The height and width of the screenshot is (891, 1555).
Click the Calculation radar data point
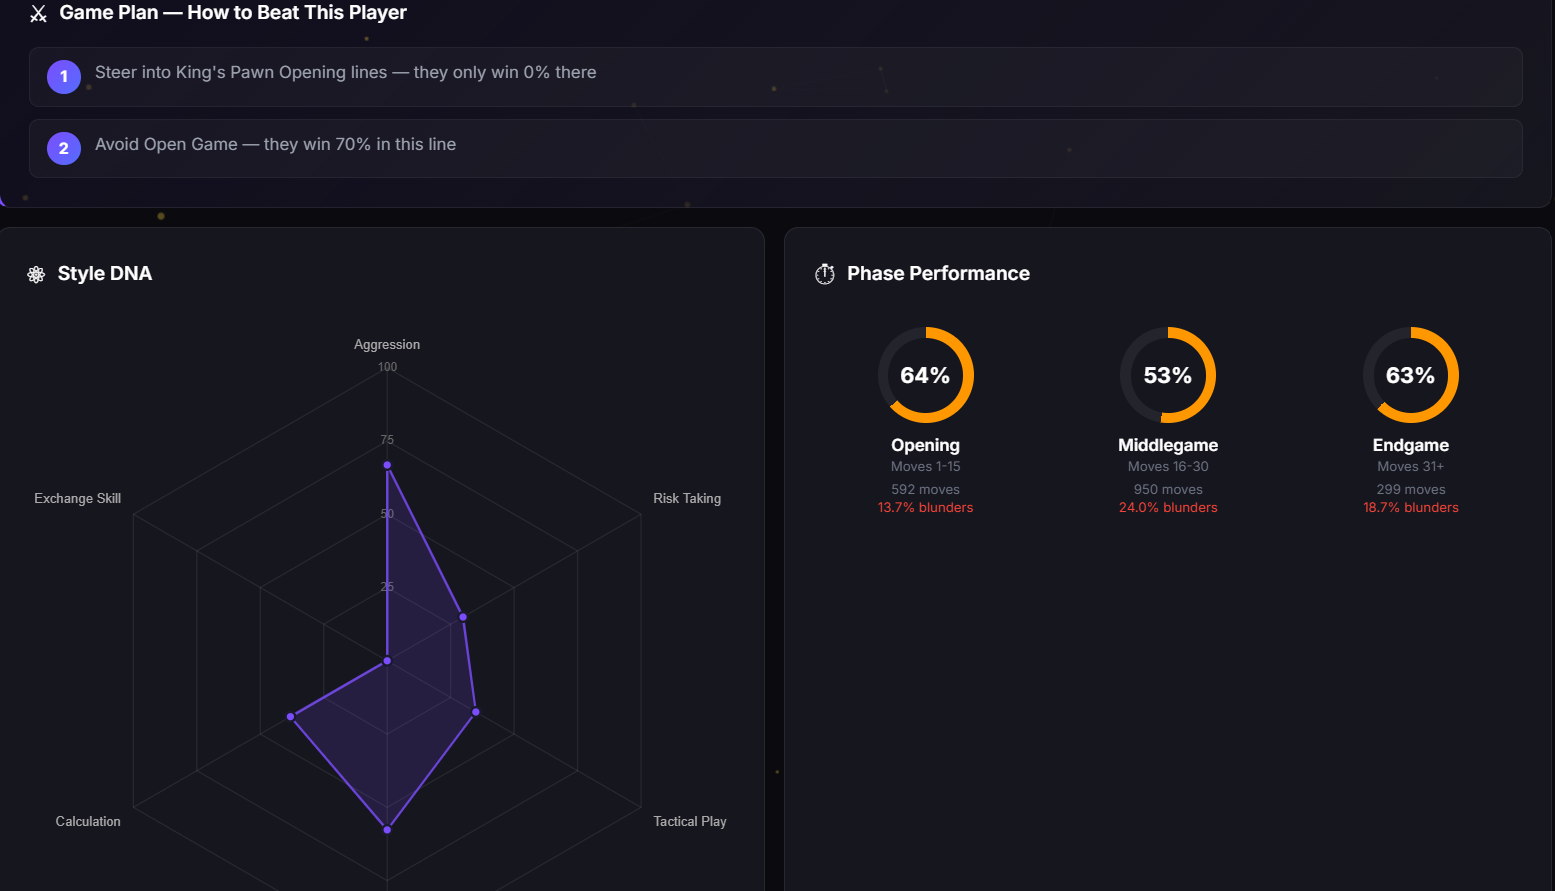(x=291, y=716)
